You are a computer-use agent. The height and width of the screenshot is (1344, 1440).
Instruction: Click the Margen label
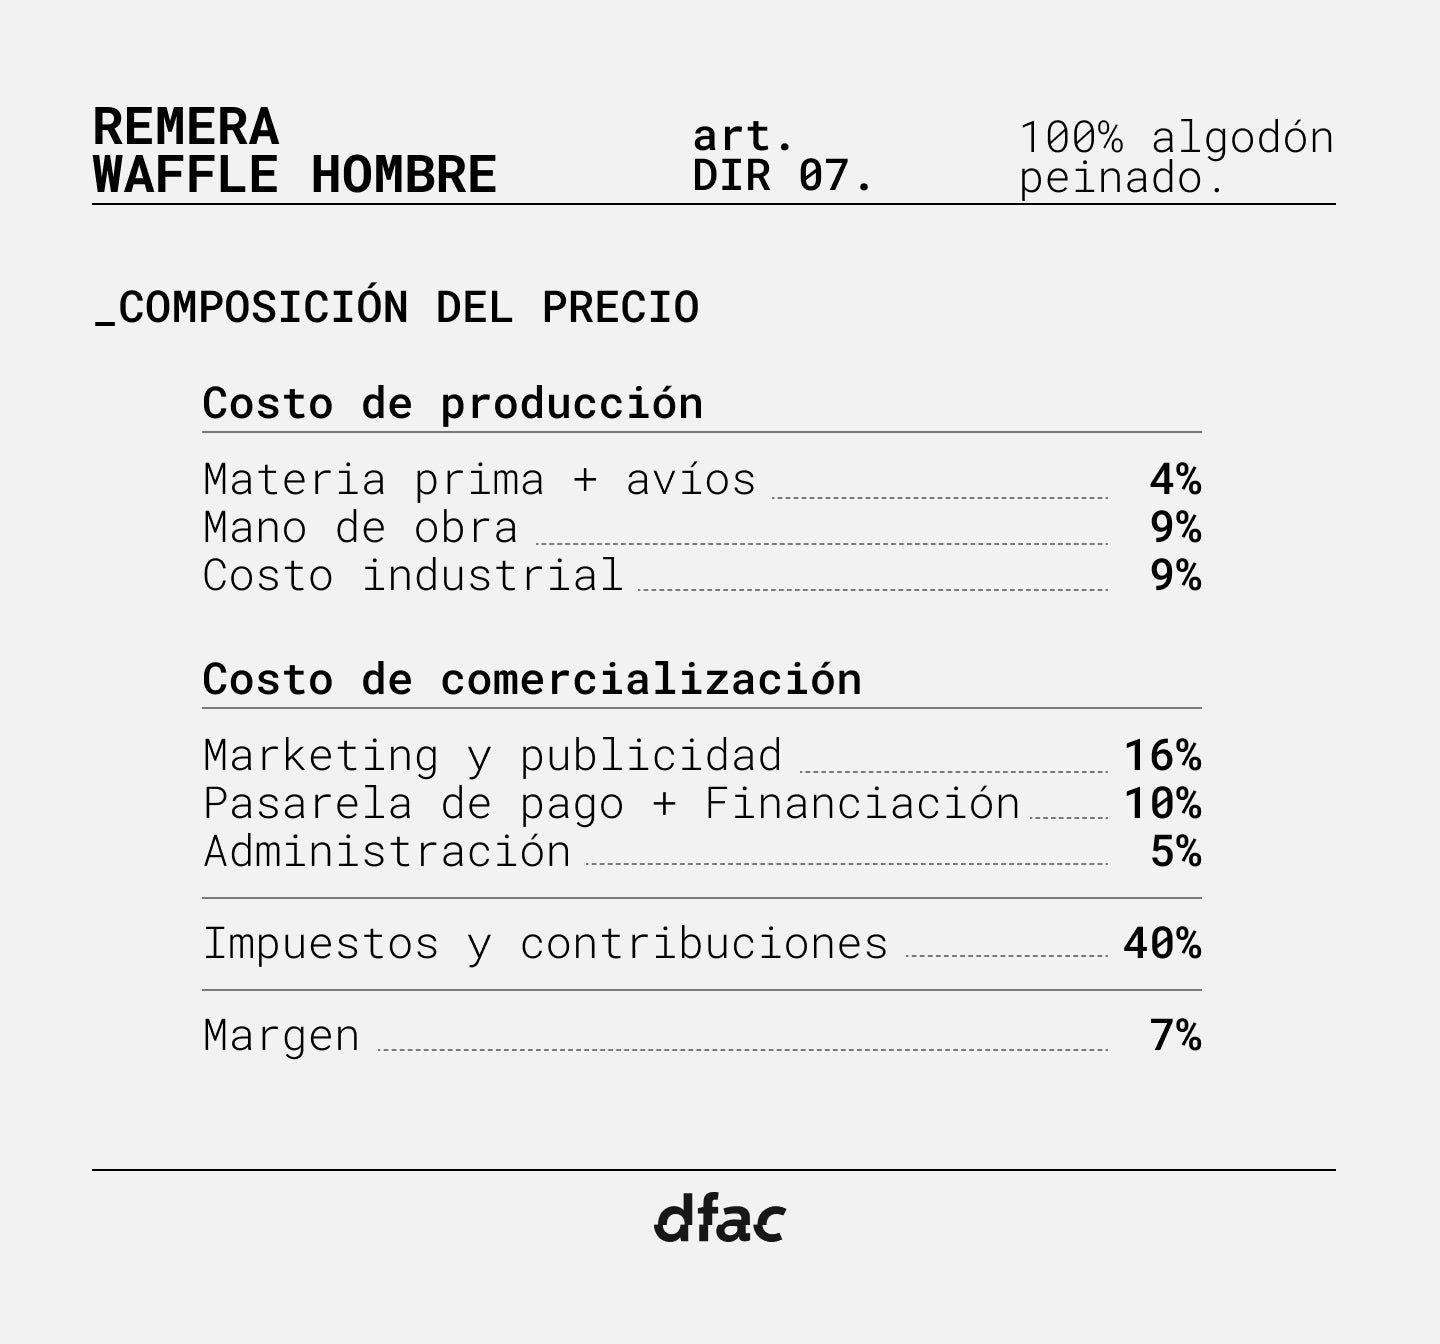click(281, 1036)
